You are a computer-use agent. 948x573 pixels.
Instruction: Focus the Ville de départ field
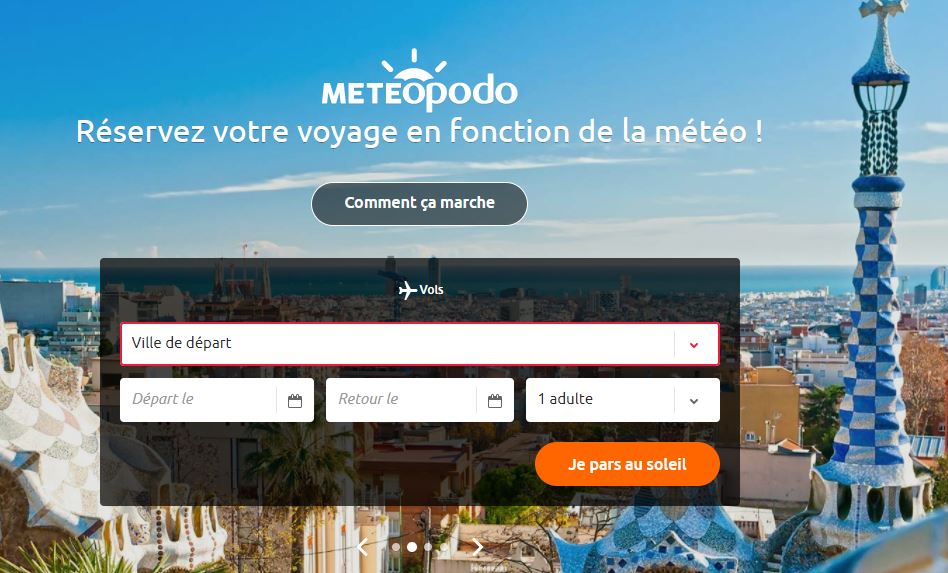tap(420, 344)
